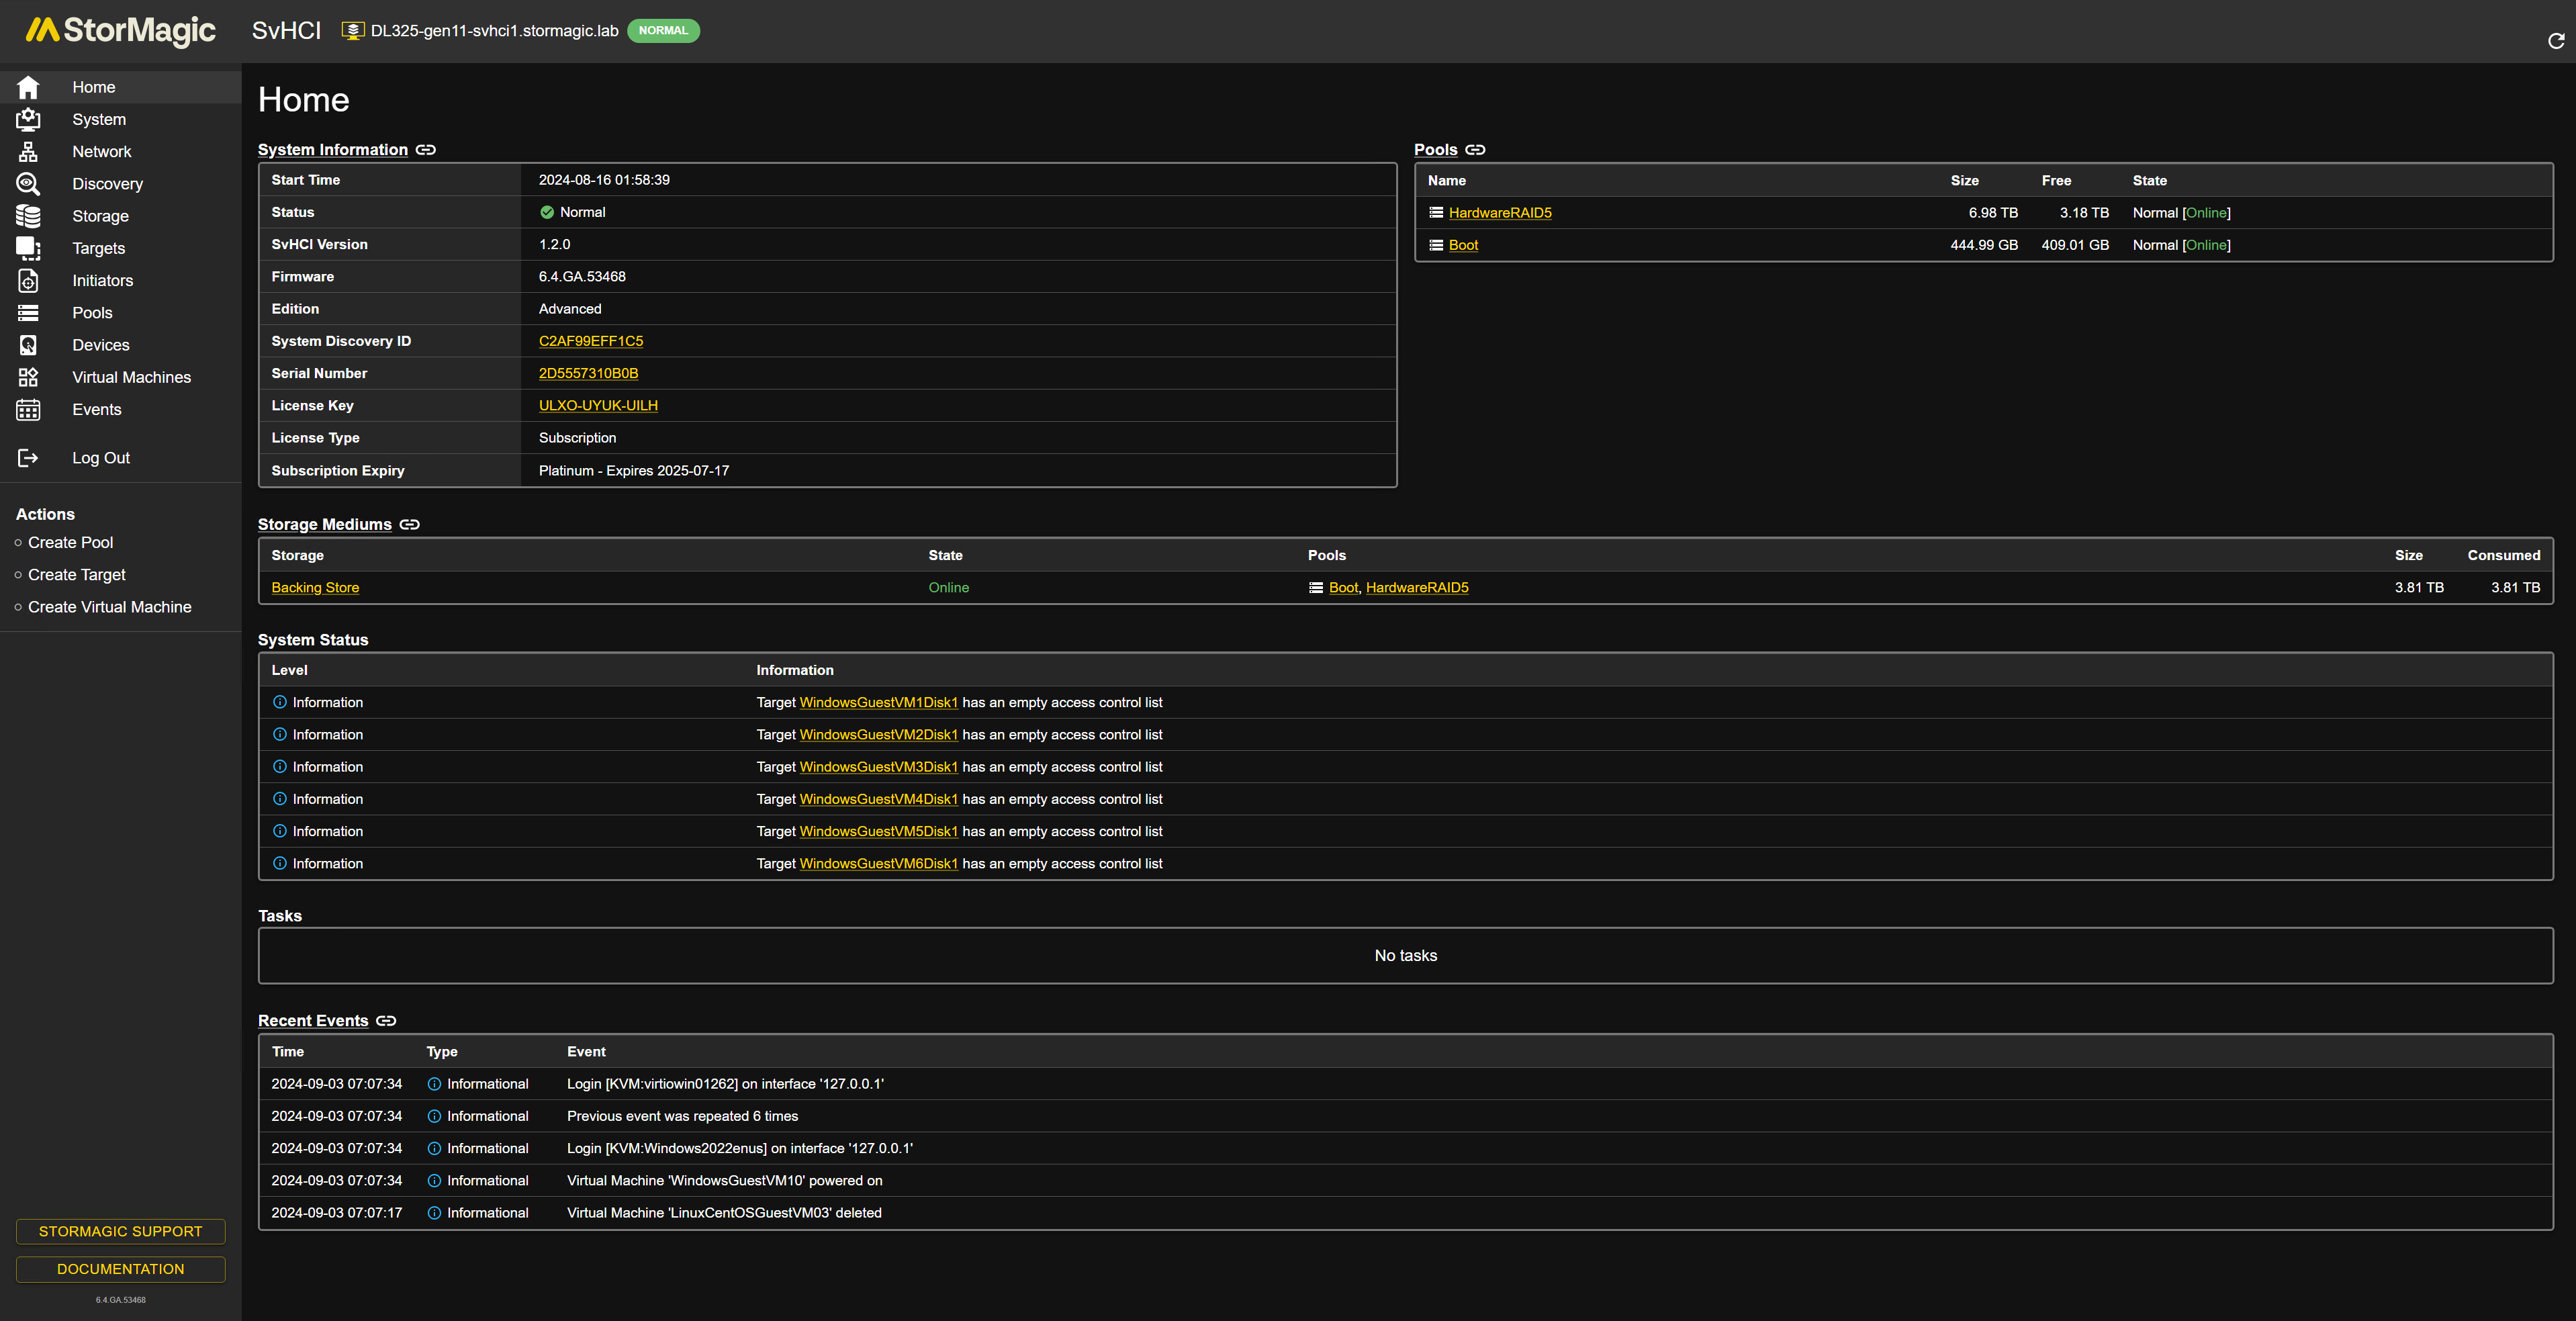Click the refresh icon at top right
This screenshot has height=1321, width=2576.
(2555, 41)
